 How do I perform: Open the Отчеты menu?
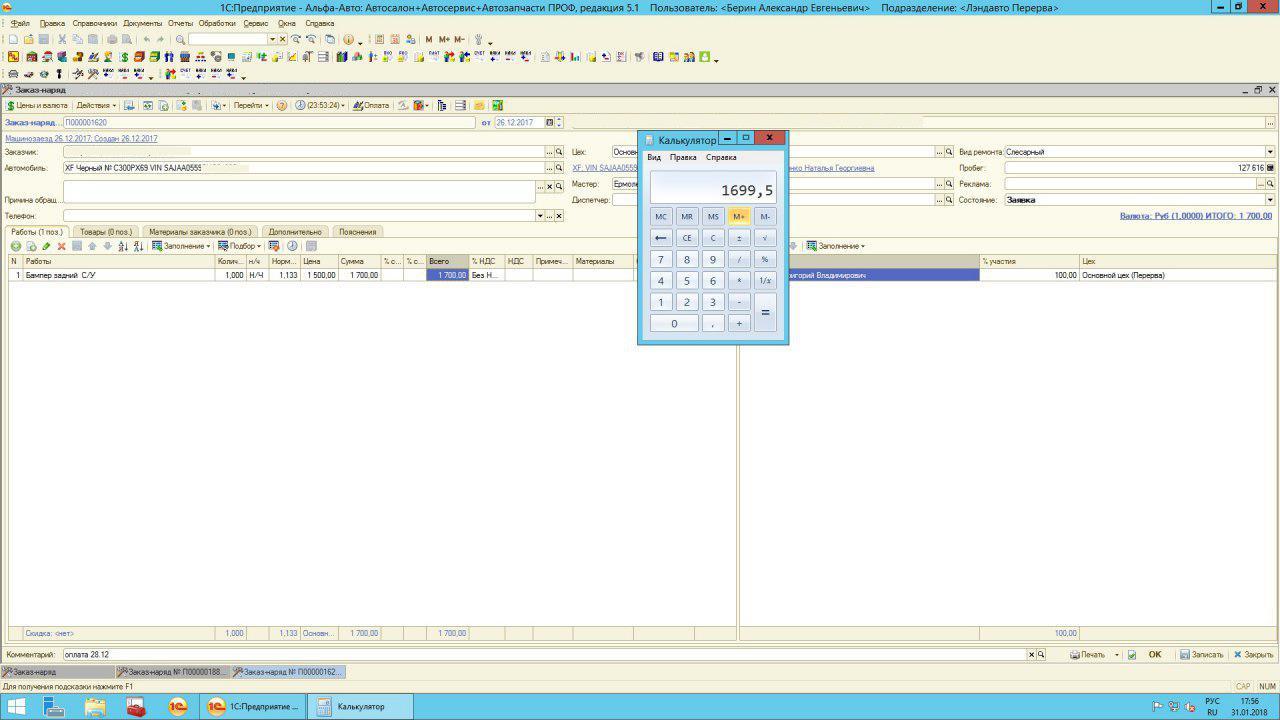181,23
